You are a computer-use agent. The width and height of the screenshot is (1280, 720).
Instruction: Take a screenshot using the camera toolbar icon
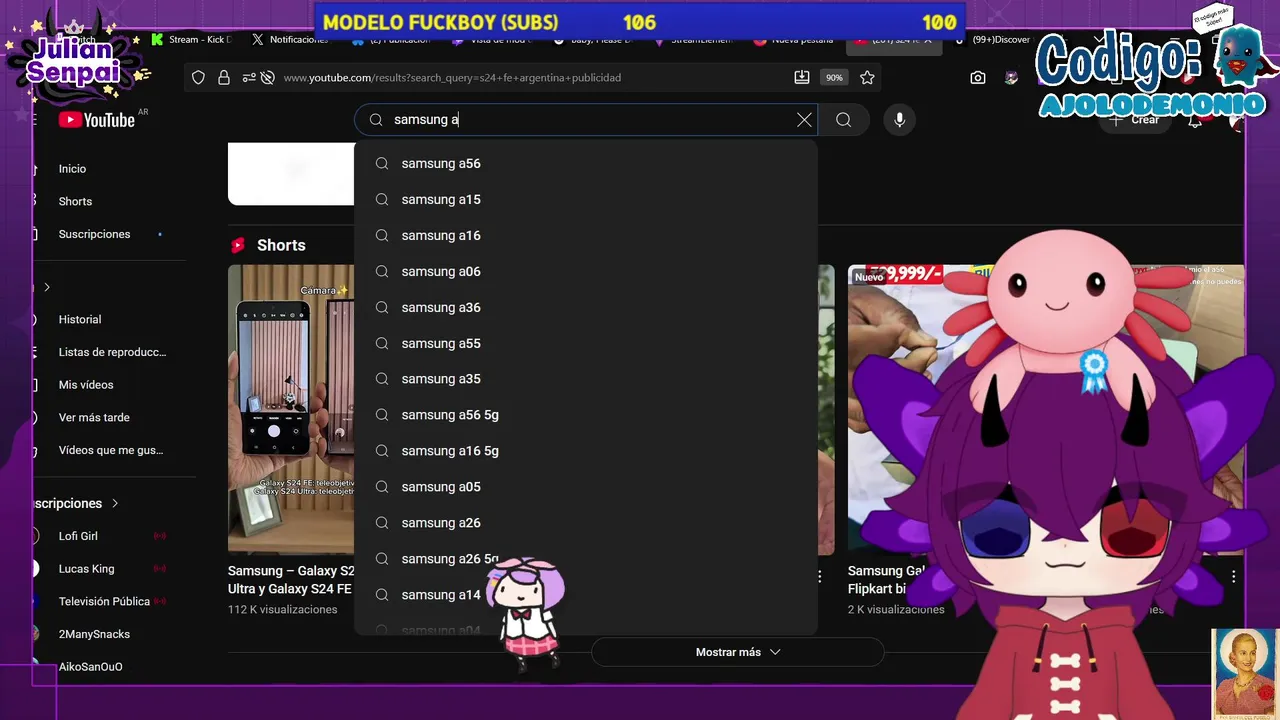point(978,78)
